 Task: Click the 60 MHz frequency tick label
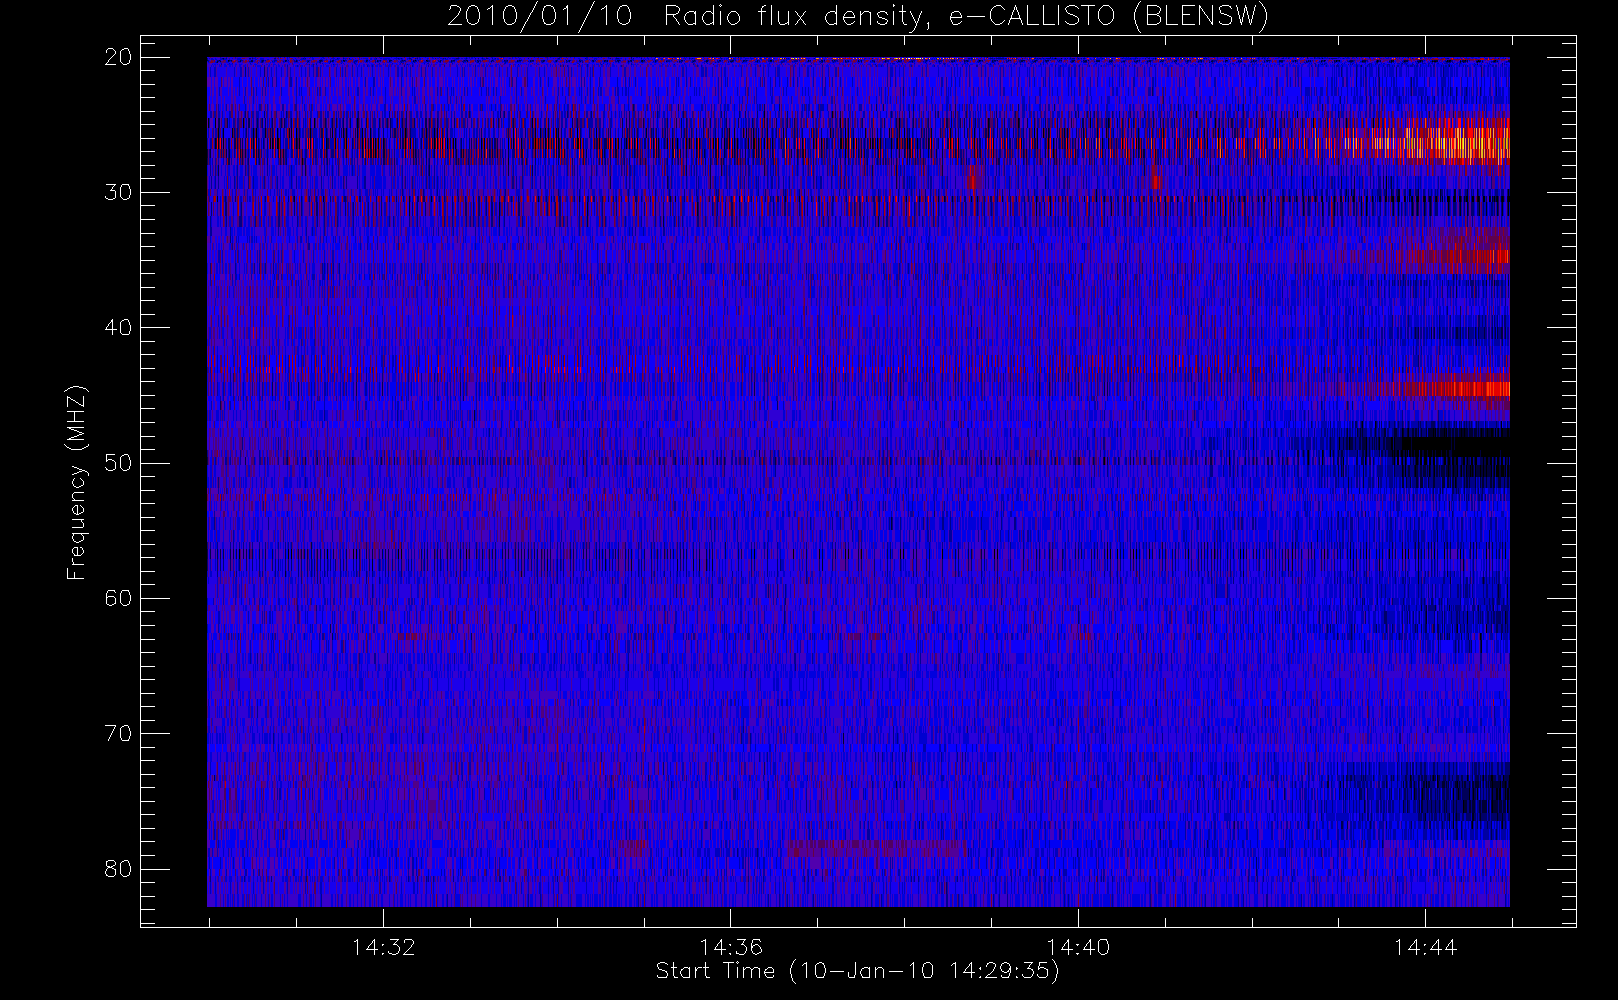click(118, 598)
